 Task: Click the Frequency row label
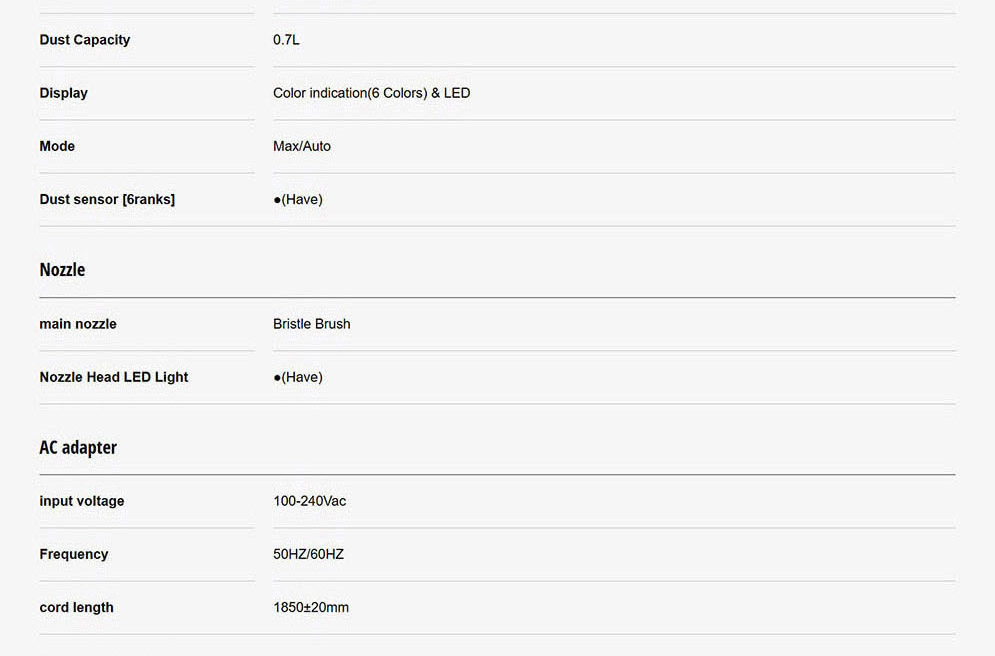(74, 554)
